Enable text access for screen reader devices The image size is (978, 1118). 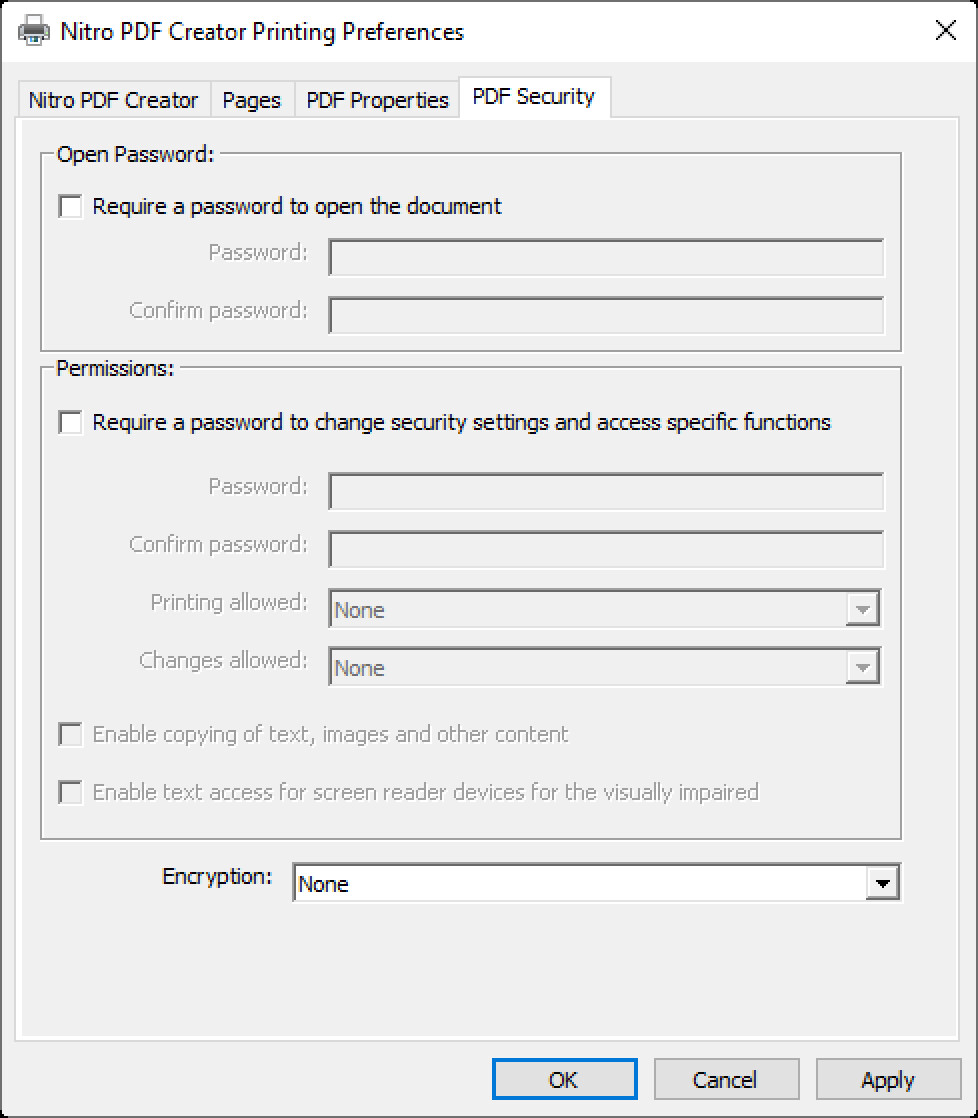point(70,792)
